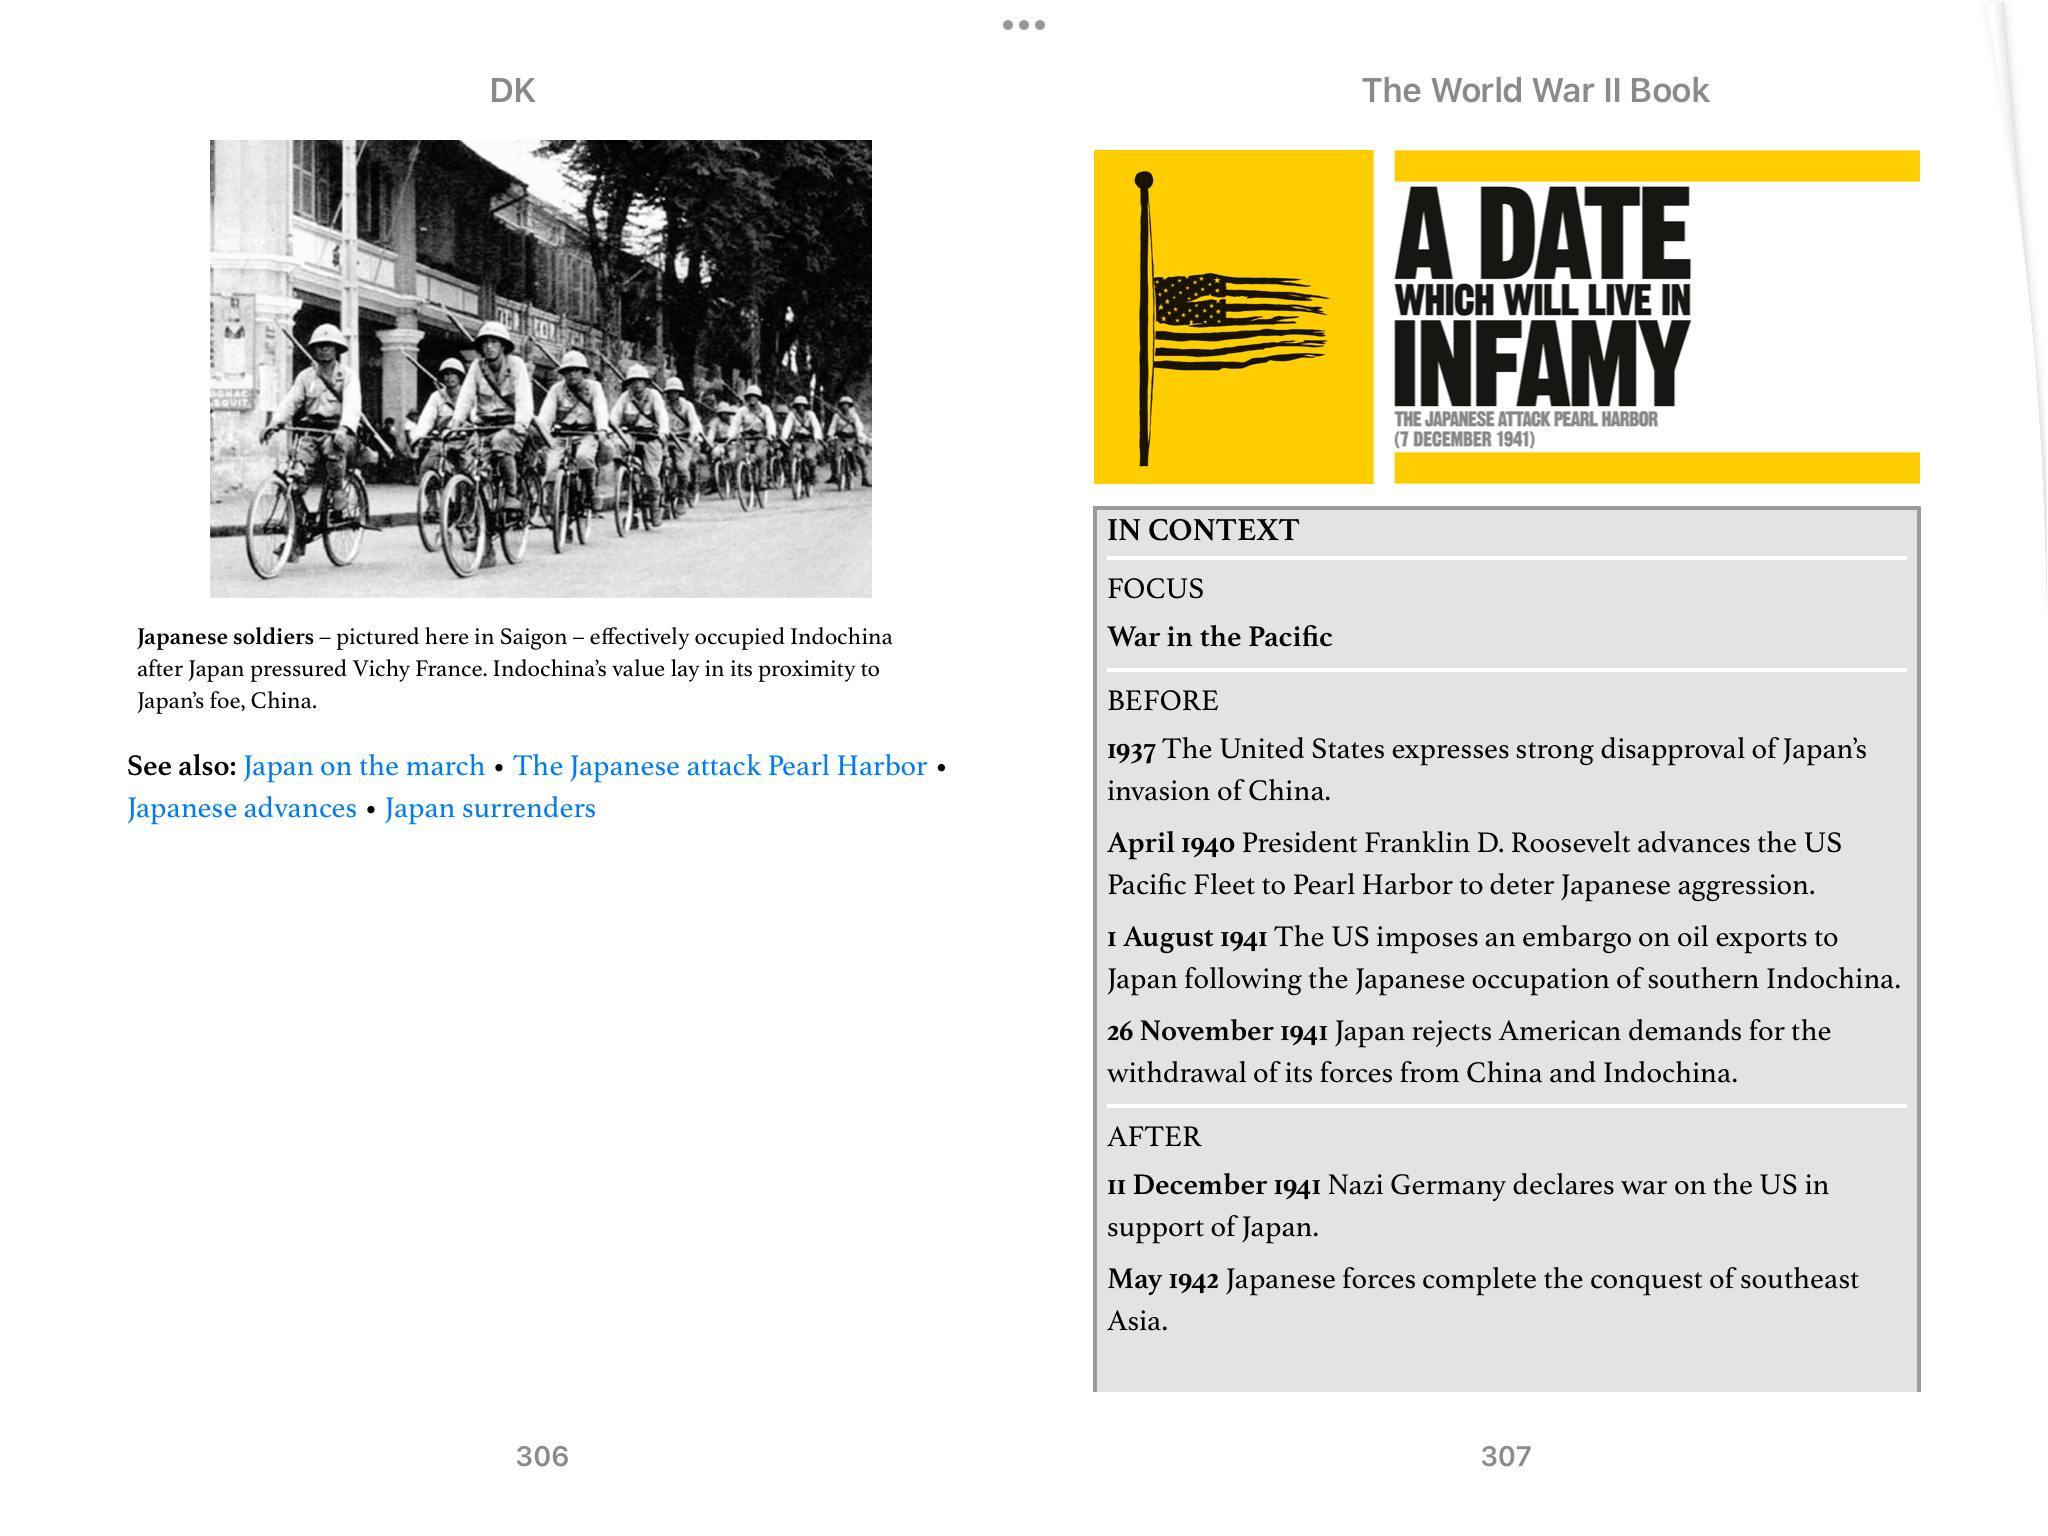Tap page number 307
This screenshot has width=2048, height=1536.
tap(1506, 1456)
